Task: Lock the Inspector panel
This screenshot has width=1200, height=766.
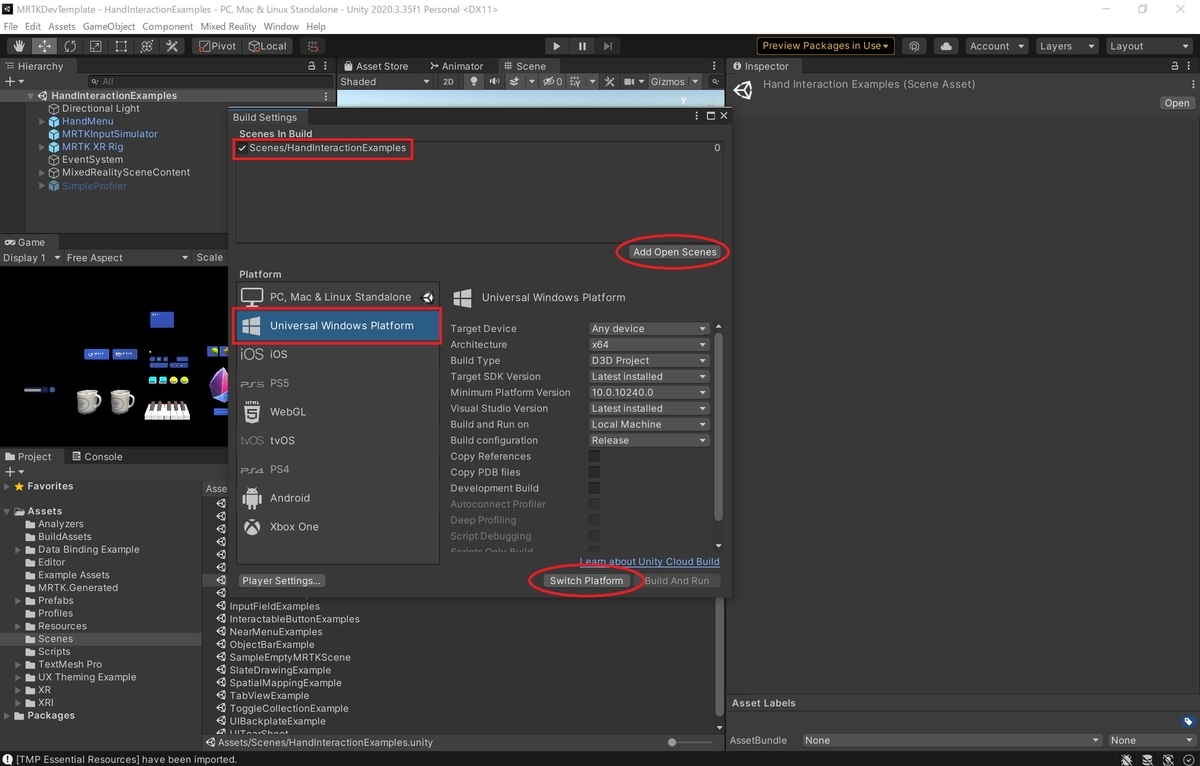Action: click(x=1175, y=66)
